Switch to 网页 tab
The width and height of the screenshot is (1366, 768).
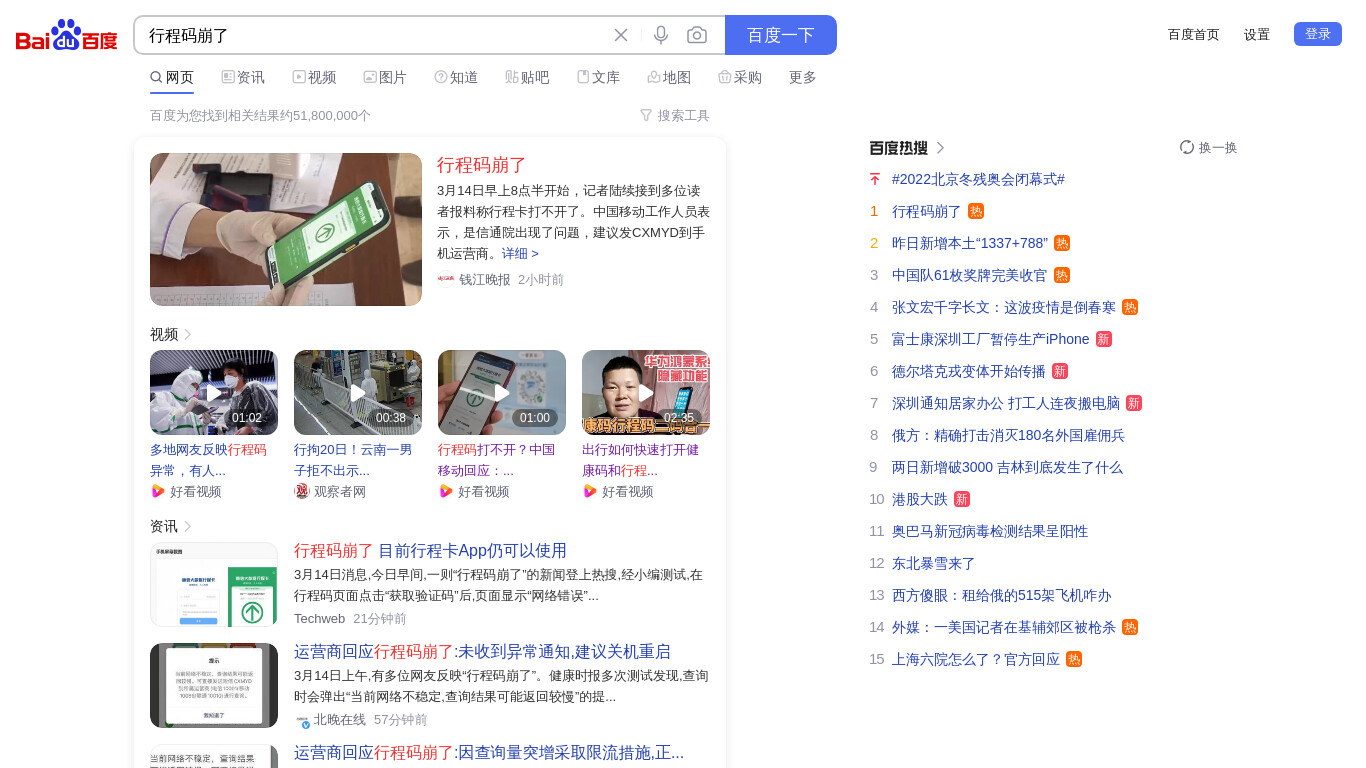pyautogui.click(x=172, y=77)
